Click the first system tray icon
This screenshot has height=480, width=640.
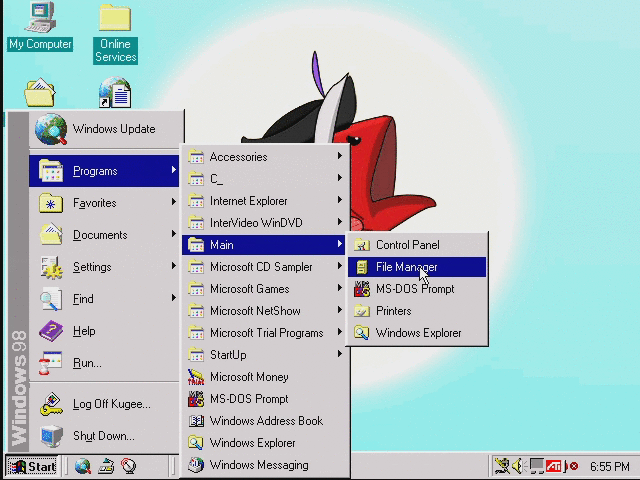(502, 466)
